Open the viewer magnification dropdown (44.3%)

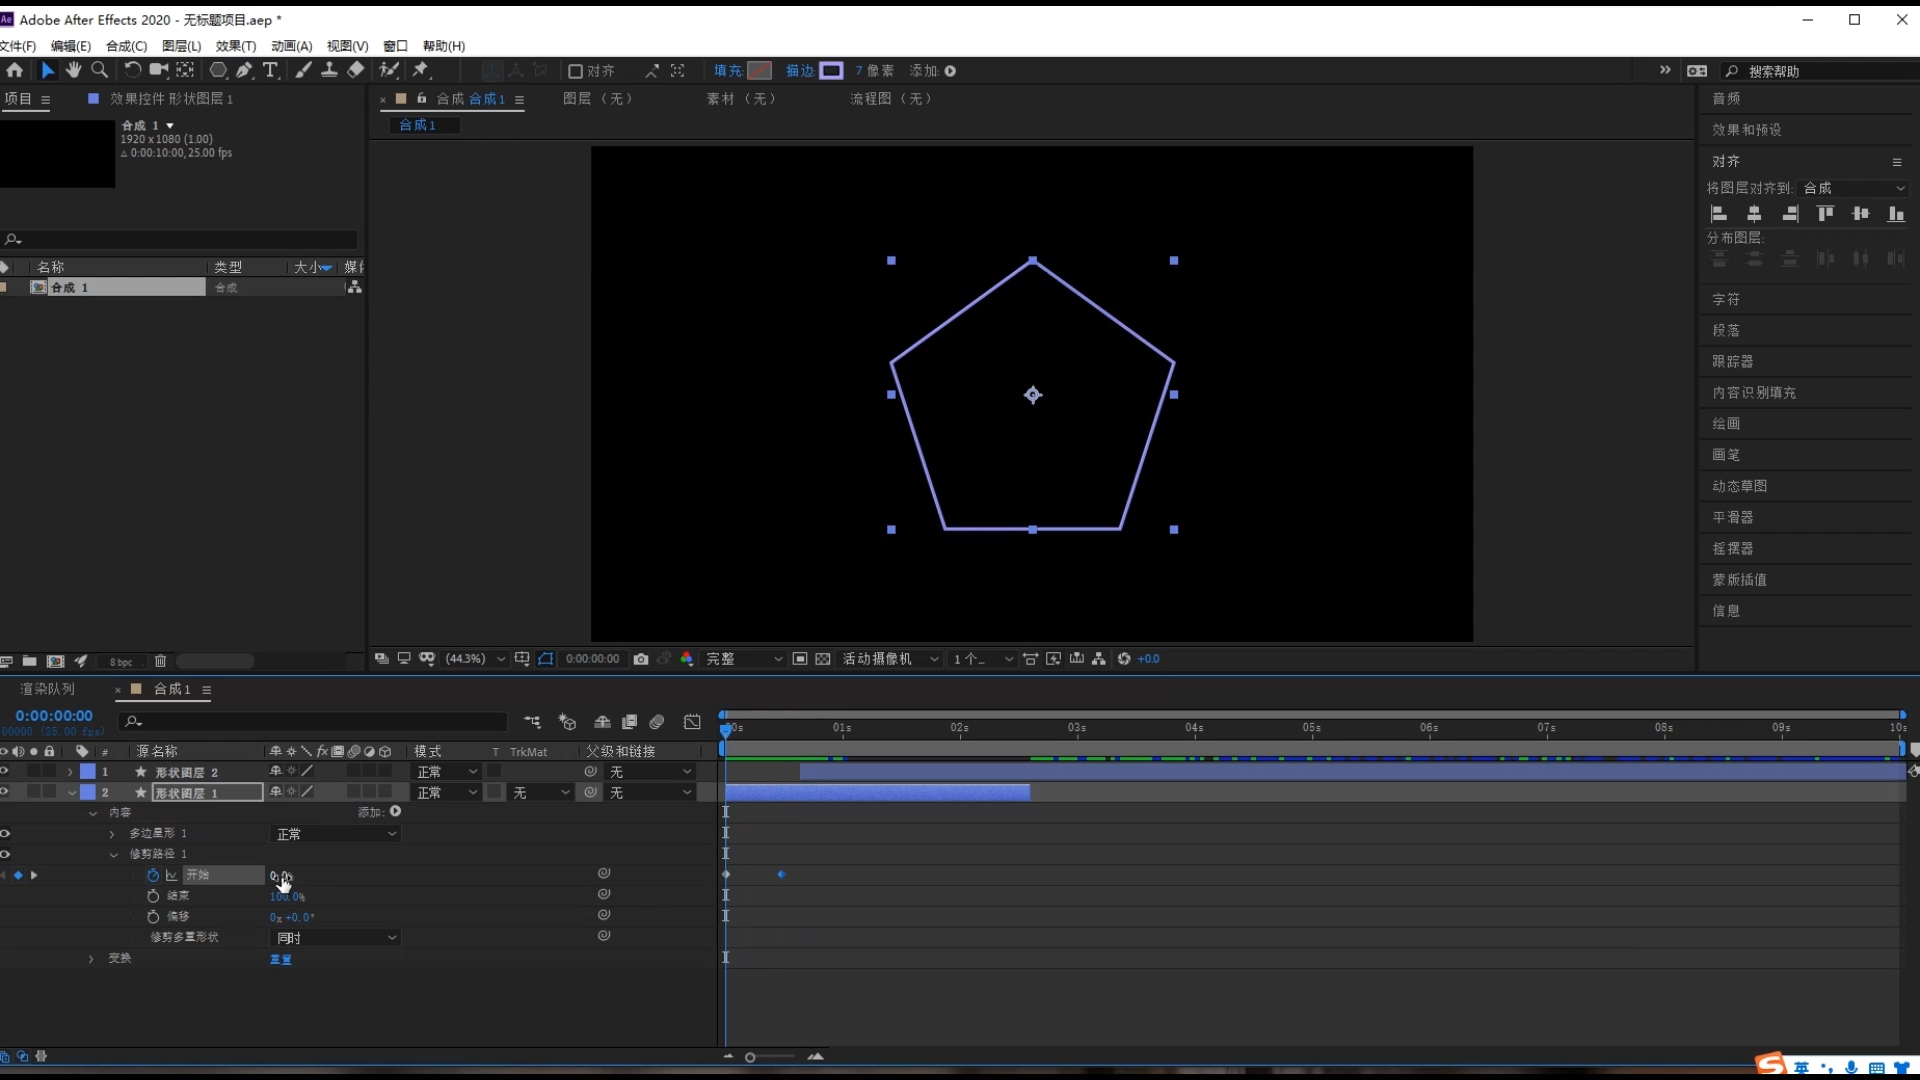(x=474, y=659)
